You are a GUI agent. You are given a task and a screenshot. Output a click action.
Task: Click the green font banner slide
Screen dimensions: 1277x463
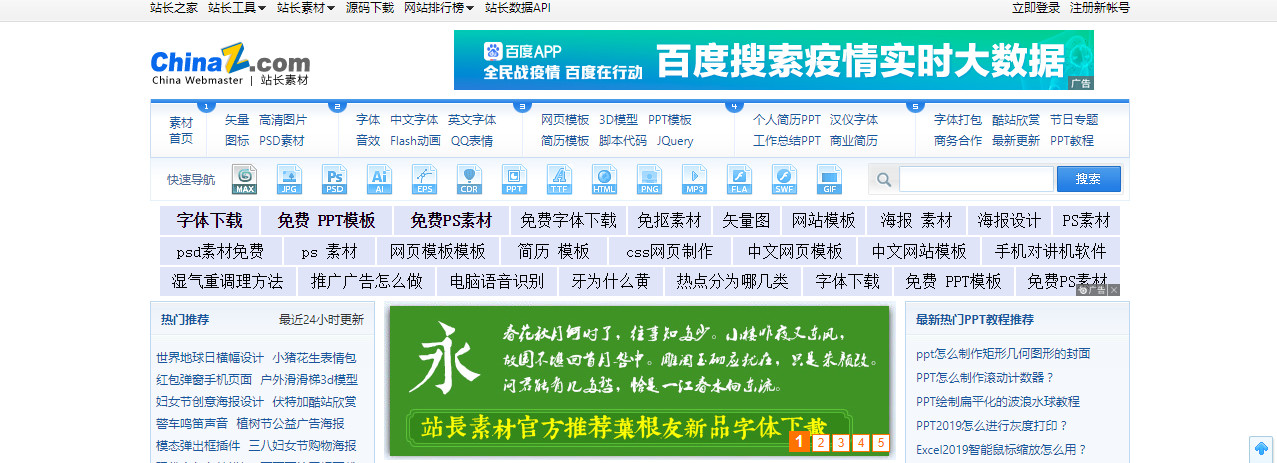tap(638, 381)
